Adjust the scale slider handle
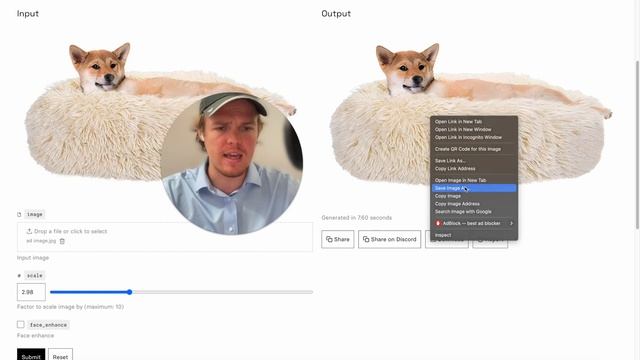 129,292
